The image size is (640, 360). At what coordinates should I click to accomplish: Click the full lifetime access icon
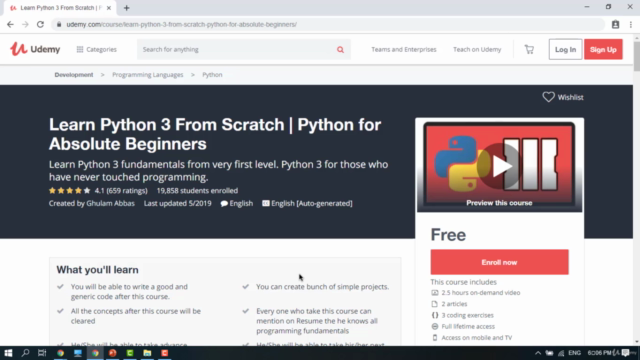click(x=435, y=327)
